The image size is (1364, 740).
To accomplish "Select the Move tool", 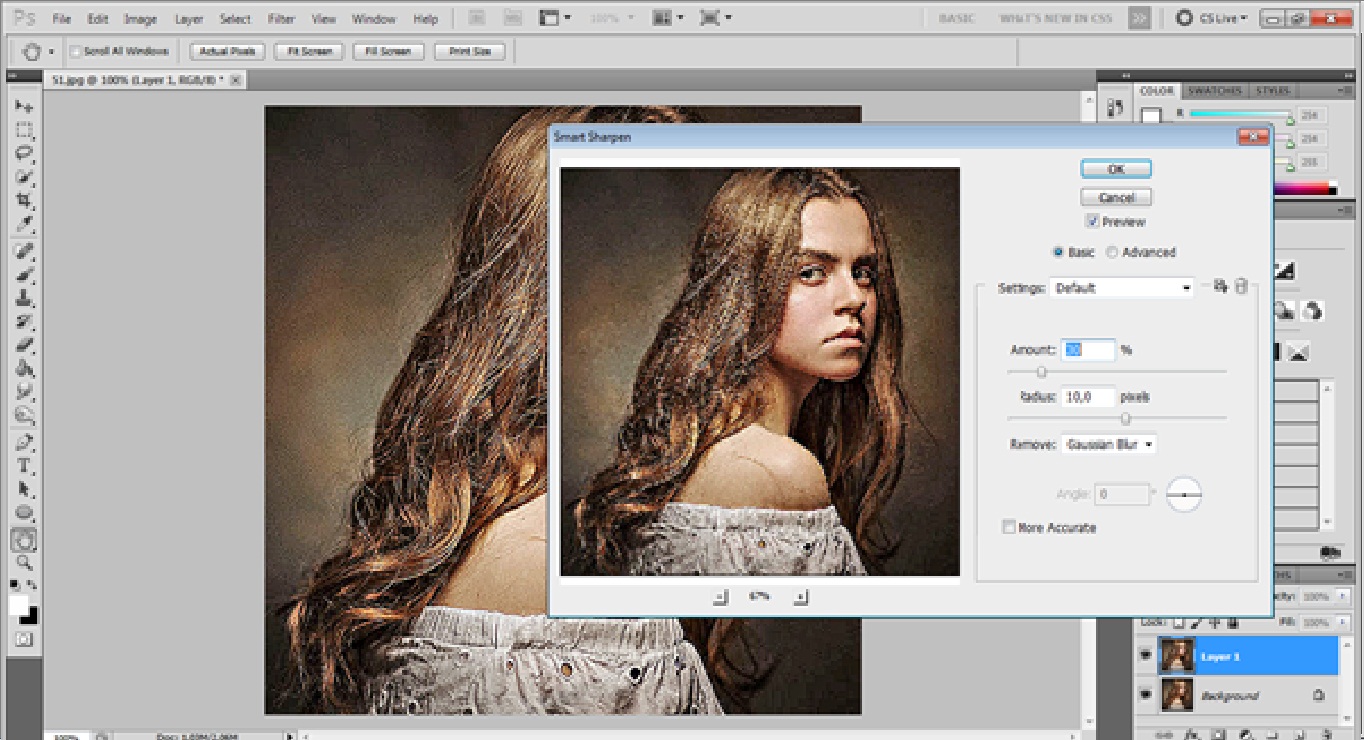I will tap(24, 107).
